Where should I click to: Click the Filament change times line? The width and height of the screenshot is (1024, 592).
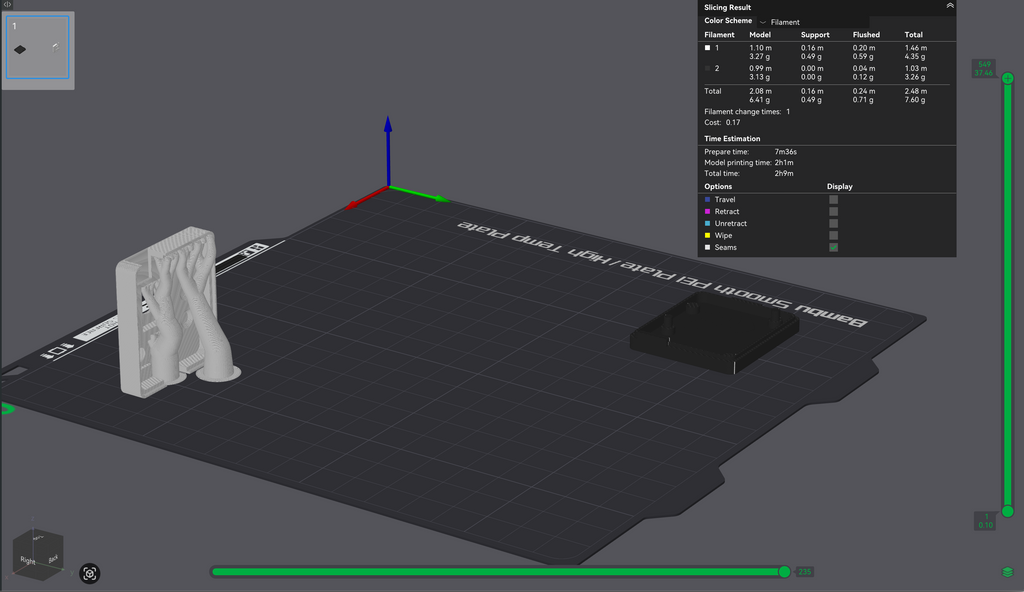(747, 112)
